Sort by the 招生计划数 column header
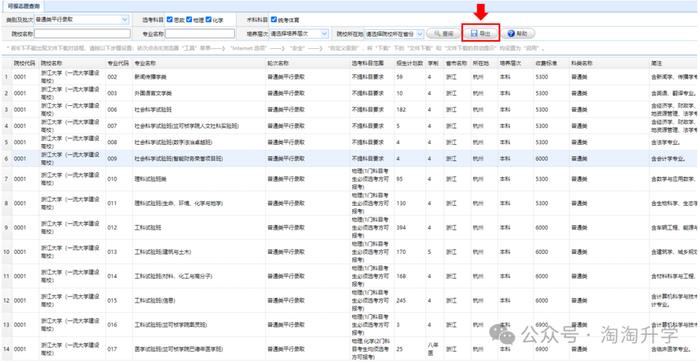Image resolution: width=700 pixels, height=363 pixels. (409, 63)
